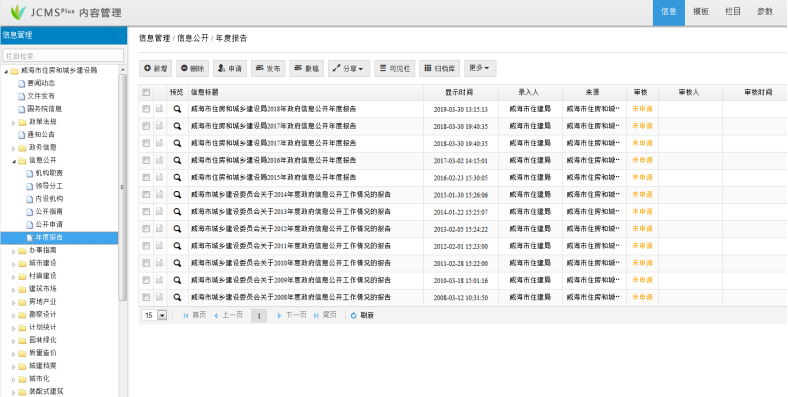Click the 新增 add button
This screenshot has width=788, height=397.
tap(155, 68)
